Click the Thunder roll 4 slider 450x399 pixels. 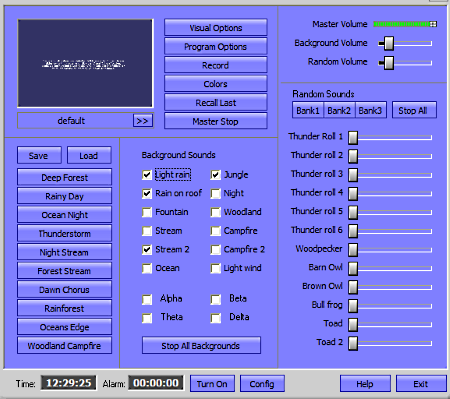click(x=390, y=193)
